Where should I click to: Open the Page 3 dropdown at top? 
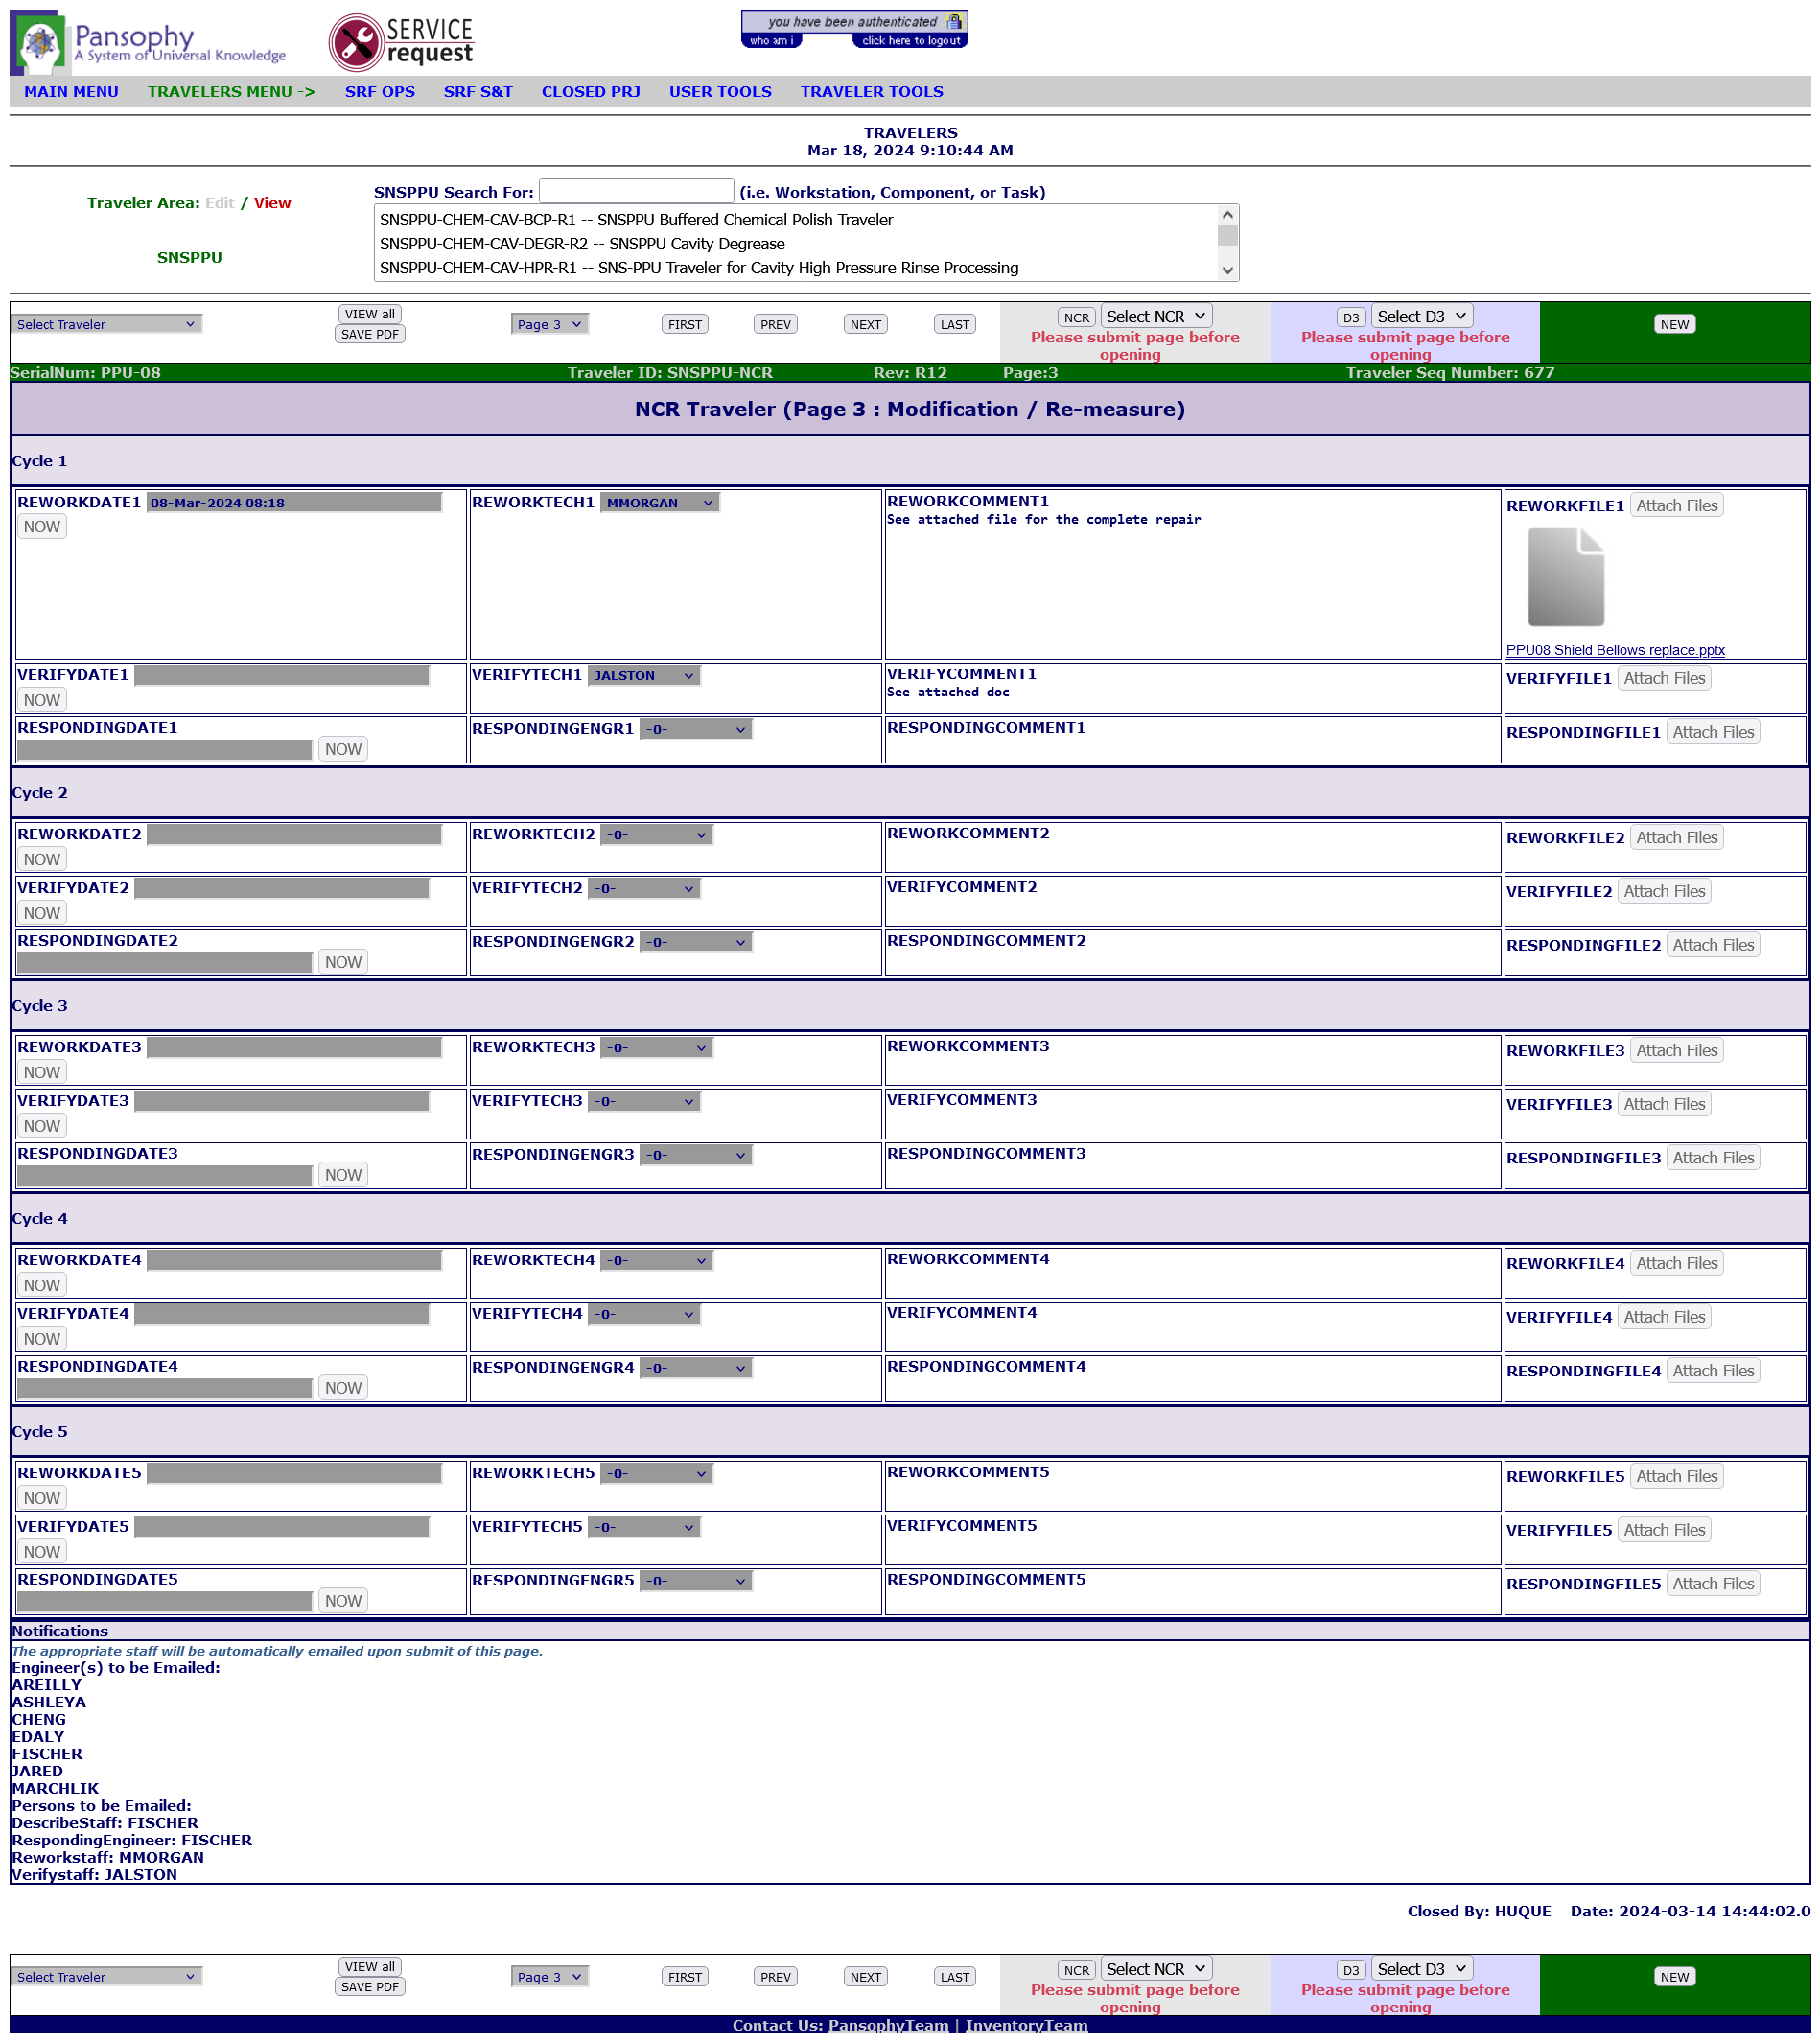pos(549,324)
